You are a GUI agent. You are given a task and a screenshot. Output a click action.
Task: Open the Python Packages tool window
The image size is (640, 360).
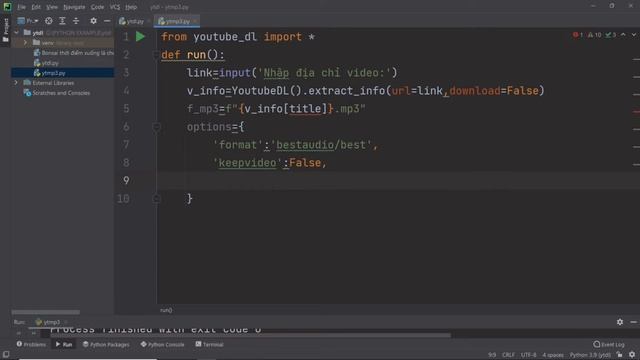point(106,344)
